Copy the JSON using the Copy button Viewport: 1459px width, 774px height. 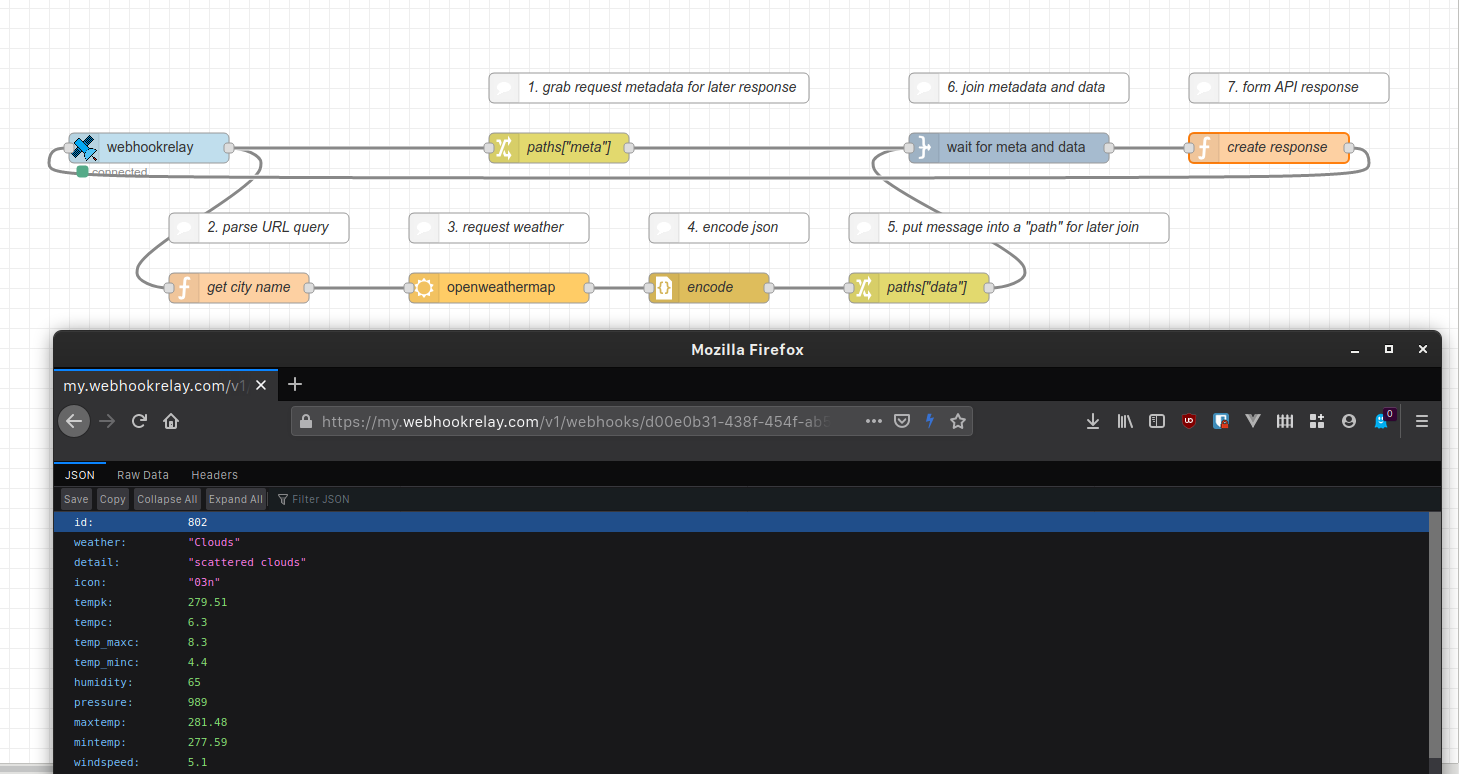pyautogui.click(x=112, y=498)
